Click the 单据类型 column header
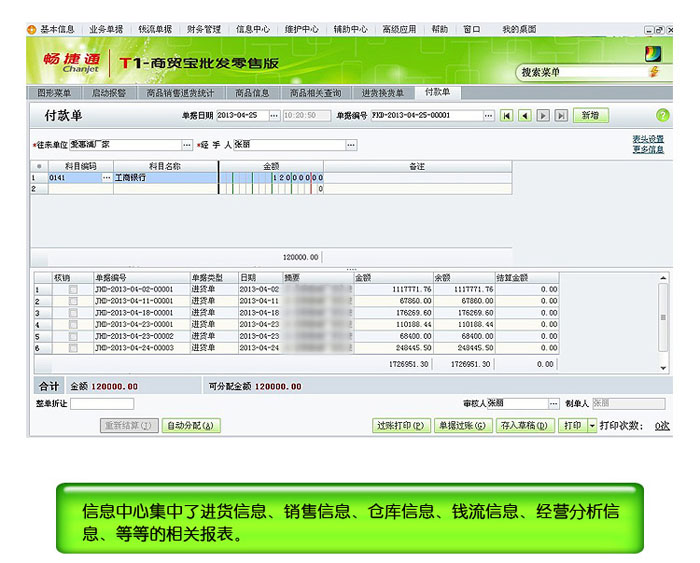The height and width of the screenshot is (563, 700). 214,277
